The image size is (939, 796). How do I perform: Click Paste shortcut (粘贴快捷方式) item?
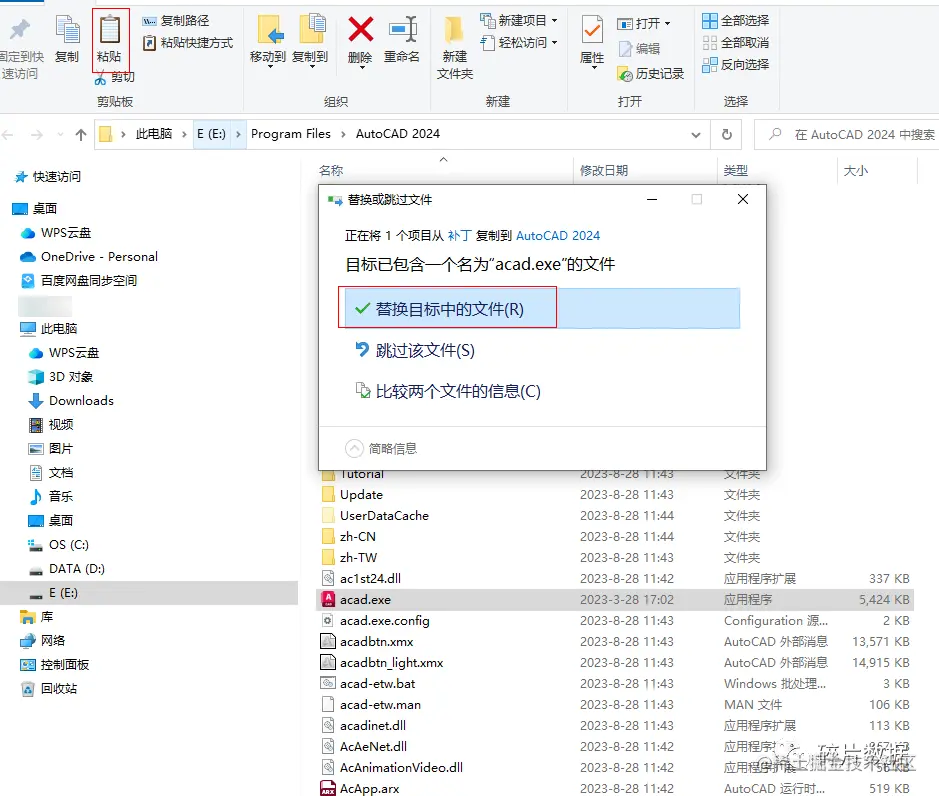pos(188,43)
